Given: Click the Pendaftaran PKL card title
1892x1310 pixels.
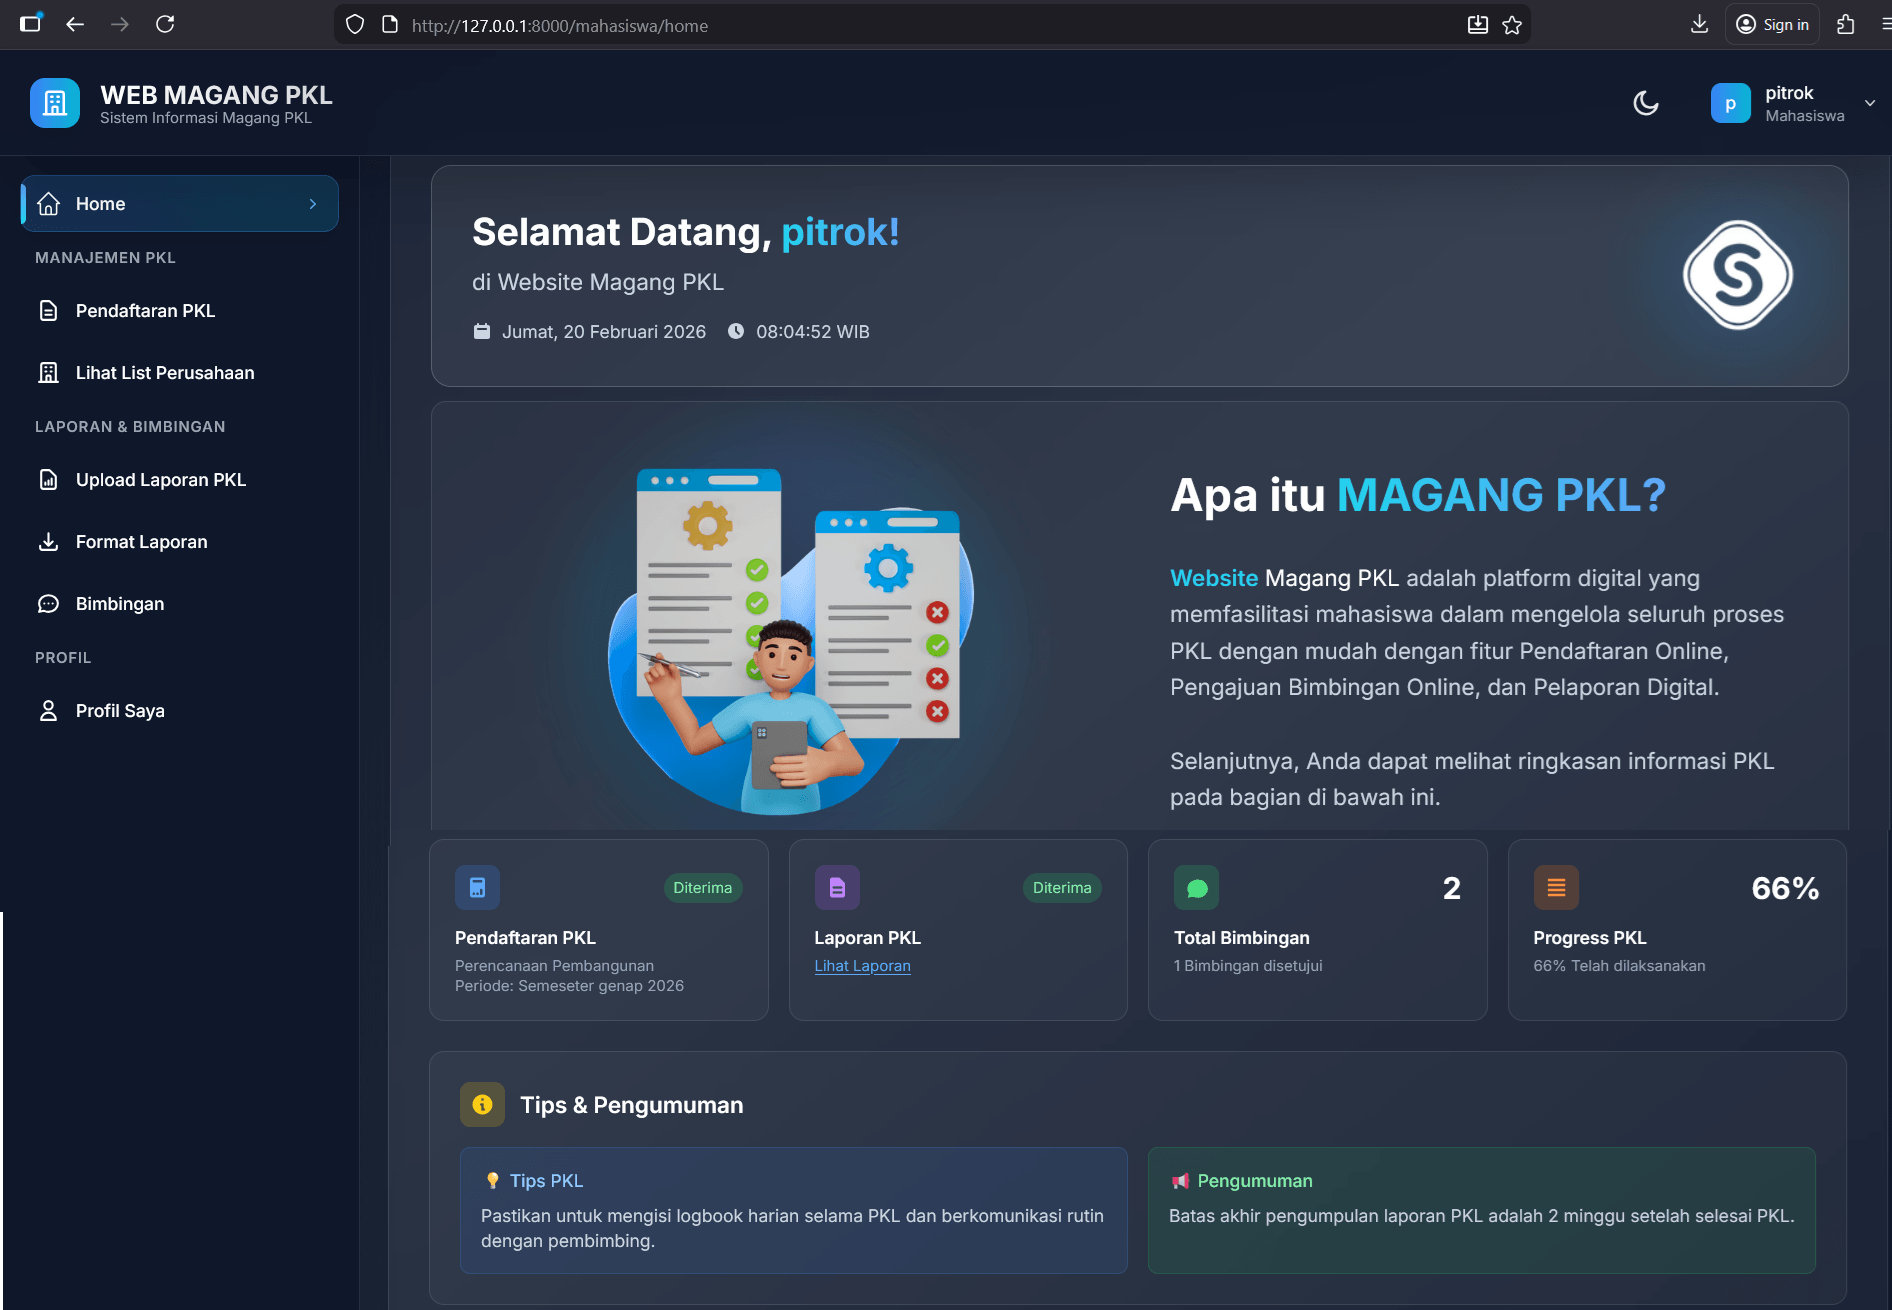Looking at the screenshot, I should (x=525, y=938).
